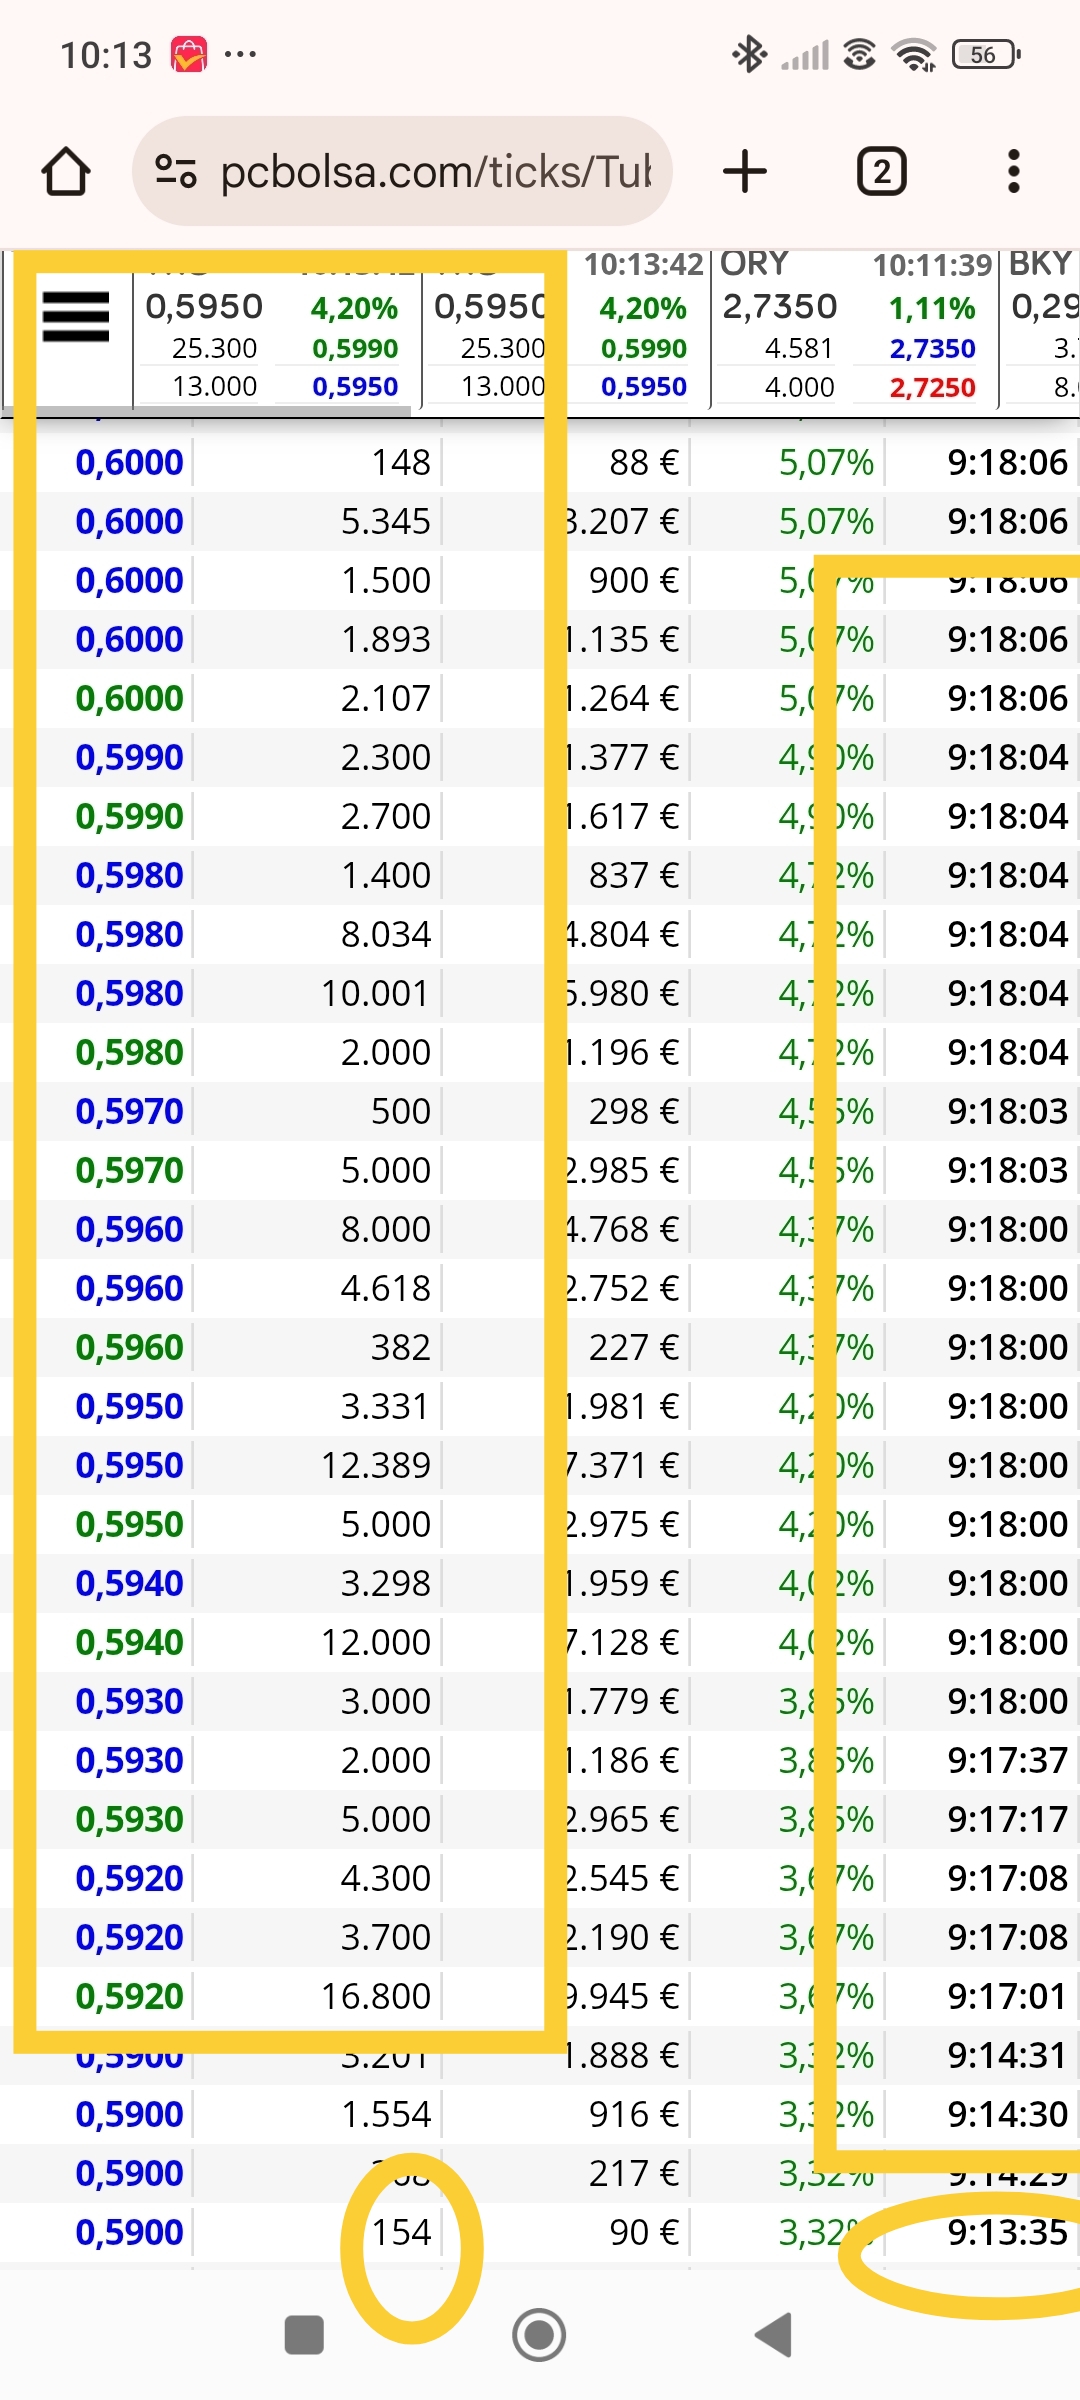Tap the Android recent apps square button

[x=304, y=2335]
